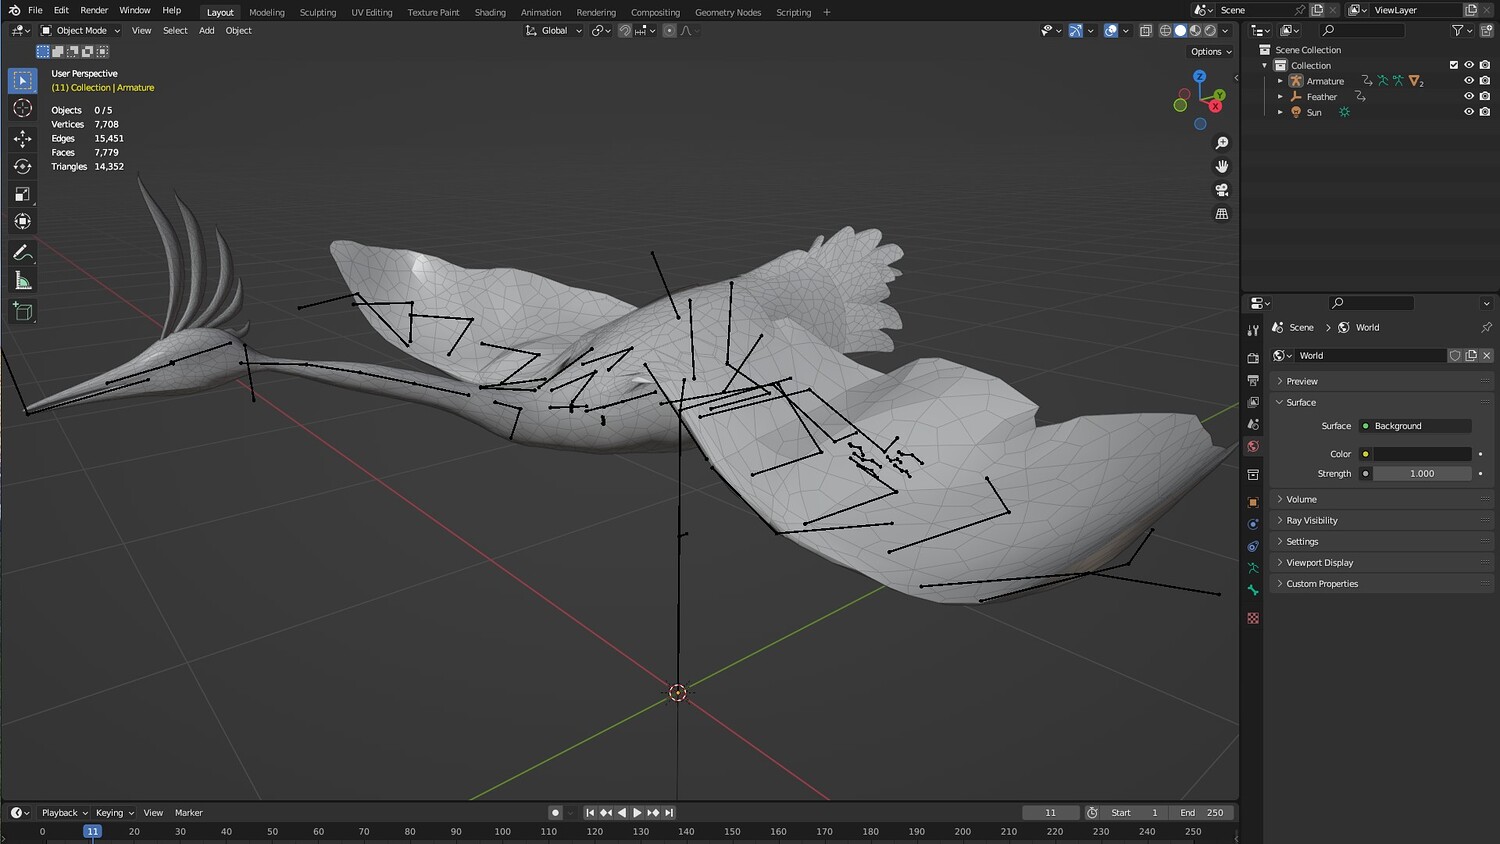Image resolution: width=1500 pixels, height=844 pixels.
Task: Click the Options button in viewport
Action: click(x=1210, y=52)
